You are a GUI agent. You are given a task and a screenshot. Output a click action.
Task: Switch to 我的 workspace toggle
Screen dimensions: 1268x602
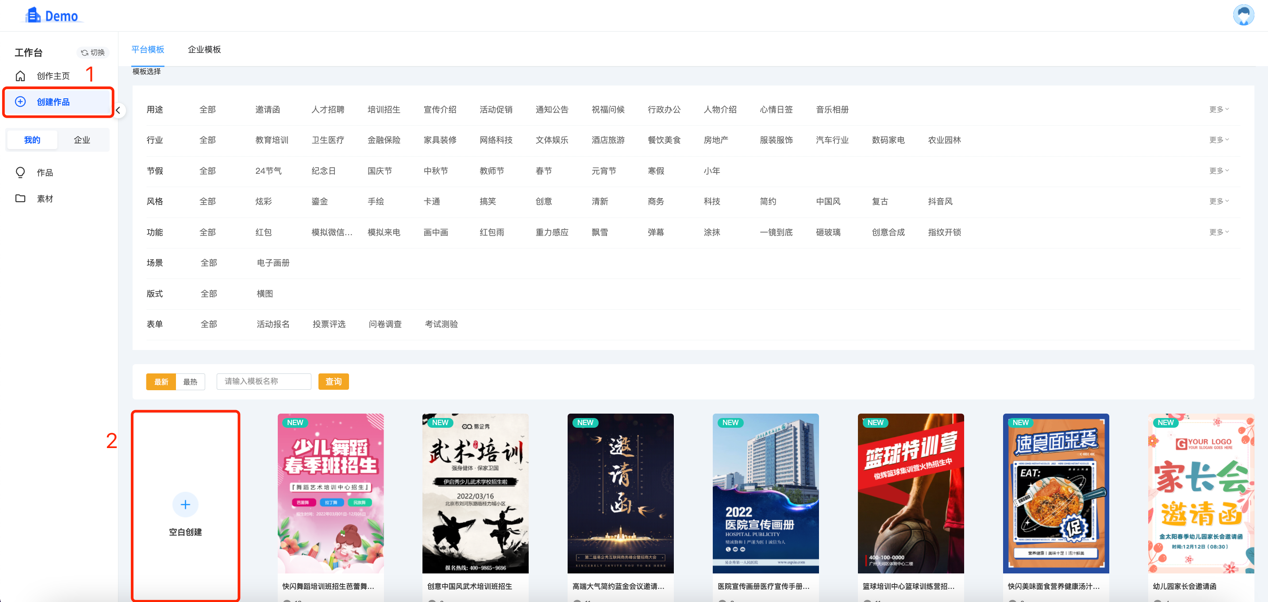32,140
